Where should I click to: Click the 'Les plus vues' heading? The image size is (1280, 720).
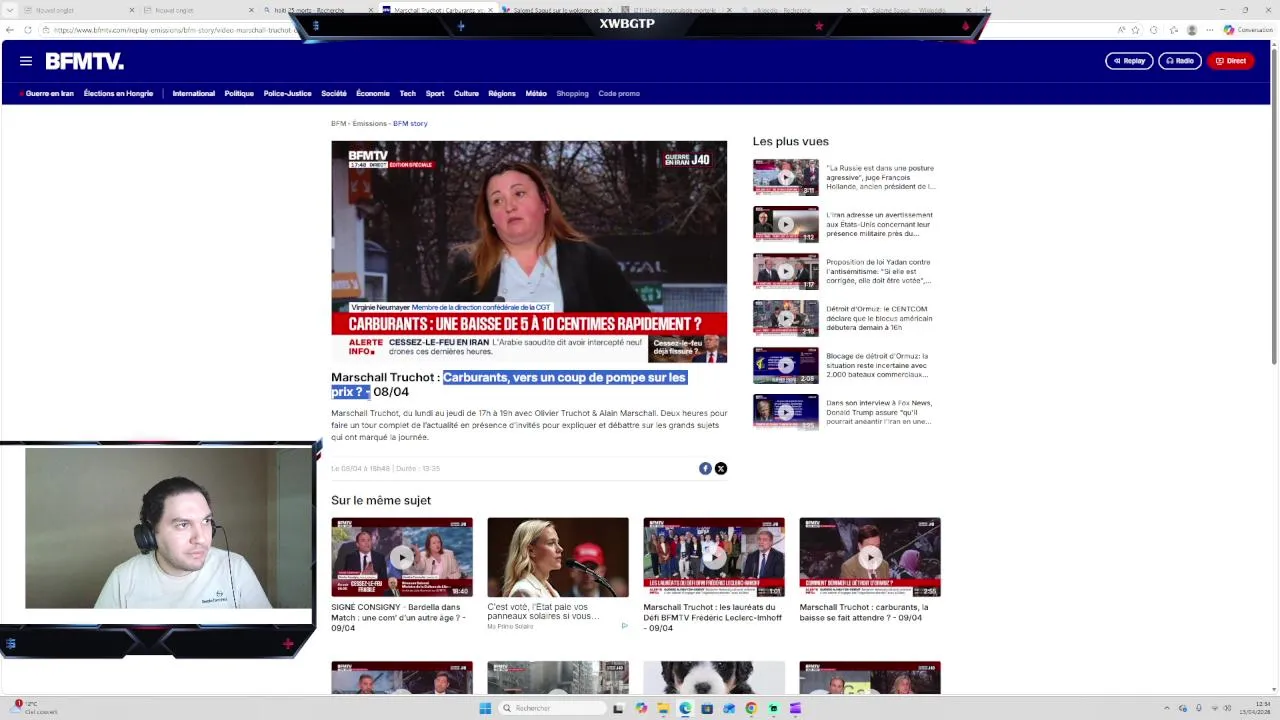[x=790, y=141]
